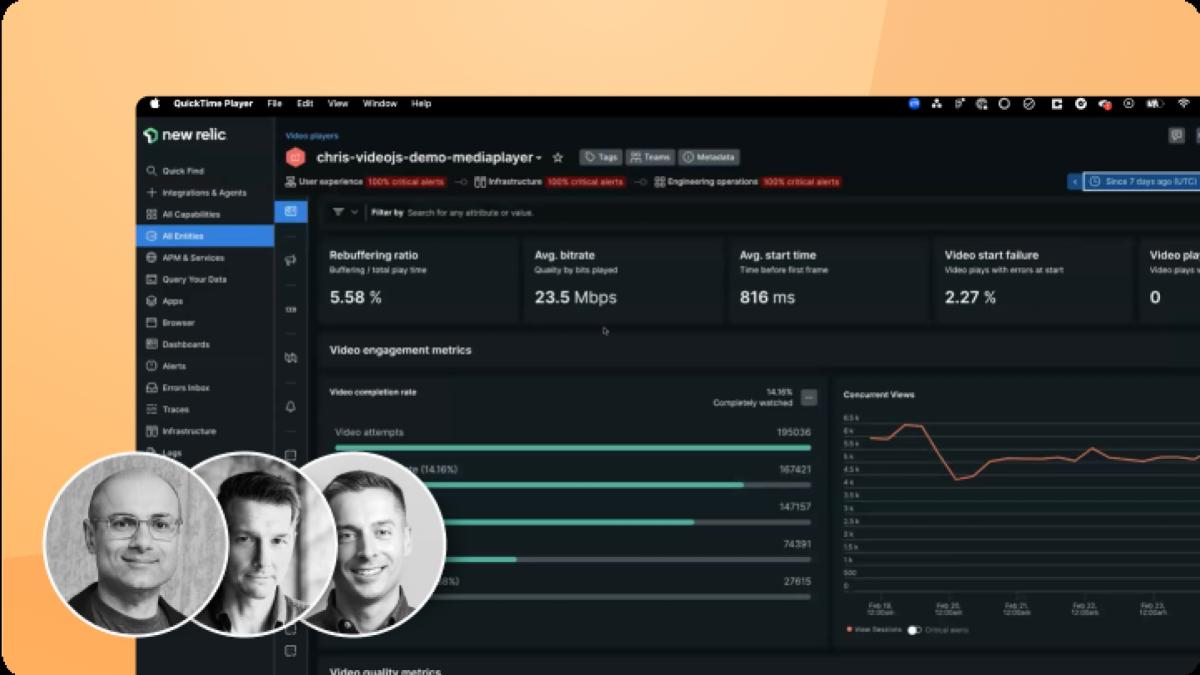Open Dashboards in sidebar

coord(178,344)
